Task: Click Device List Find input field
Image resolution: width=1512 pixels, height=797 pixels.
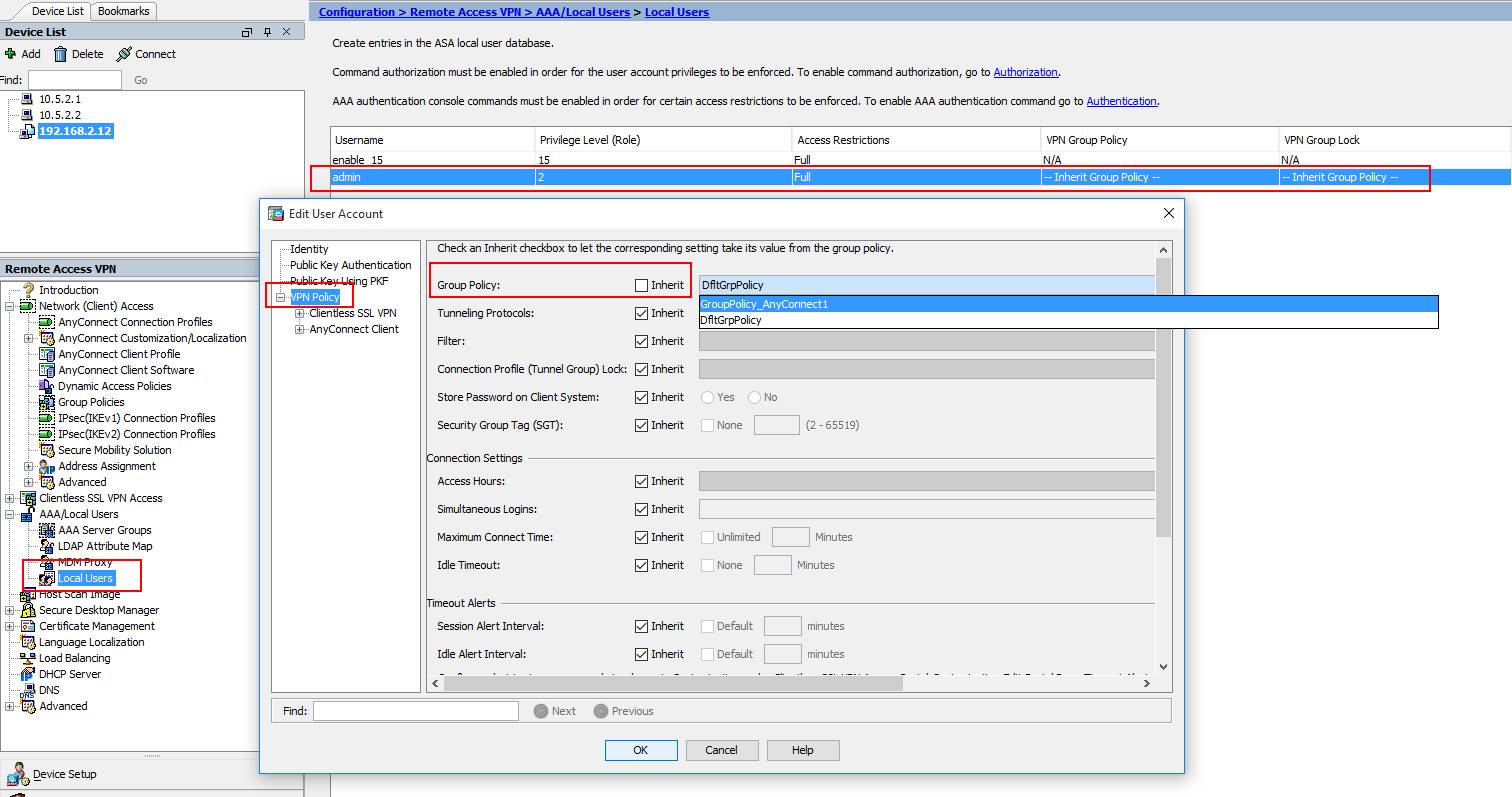Action: coord(75,80)
